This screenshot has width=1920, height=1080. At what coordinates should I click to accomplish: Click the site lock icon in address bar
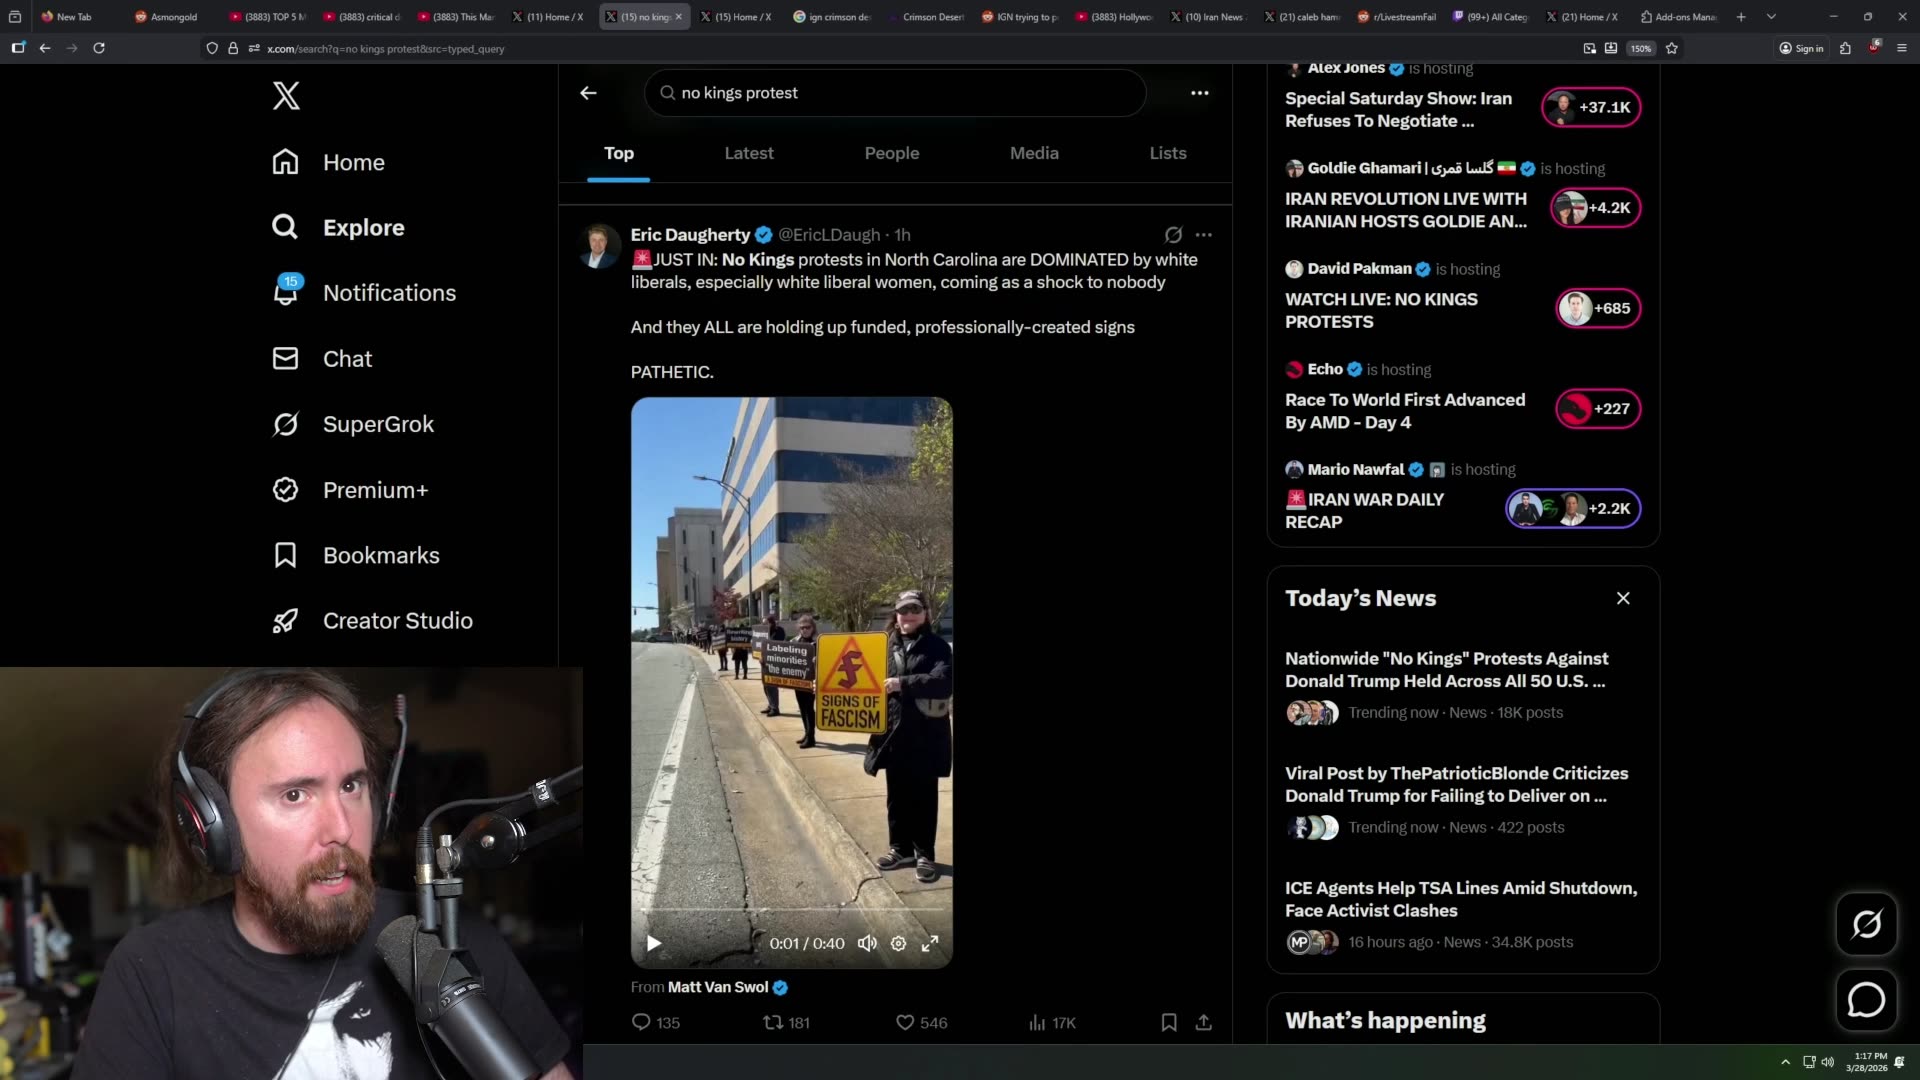point(233,48)
